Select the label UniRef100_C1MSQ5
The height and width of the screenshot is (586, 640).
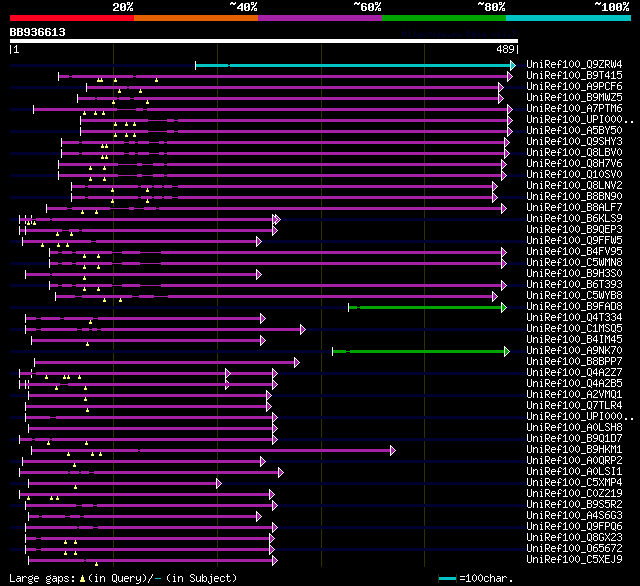[x=574, y=329]
